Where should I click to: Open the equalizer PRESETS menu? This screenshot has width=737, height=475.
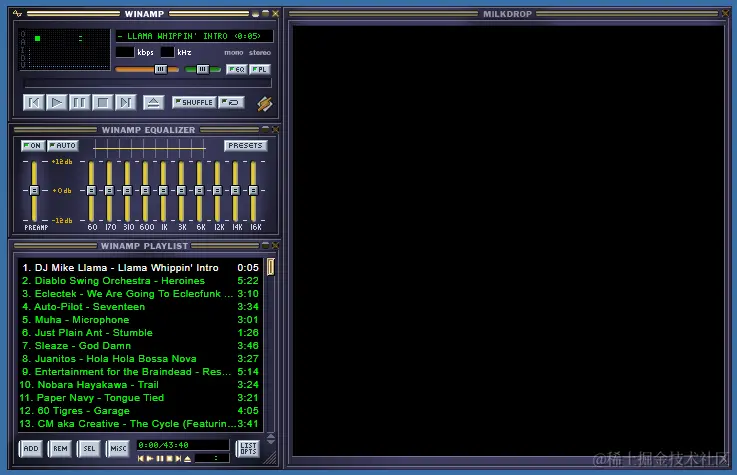[245, 146]
